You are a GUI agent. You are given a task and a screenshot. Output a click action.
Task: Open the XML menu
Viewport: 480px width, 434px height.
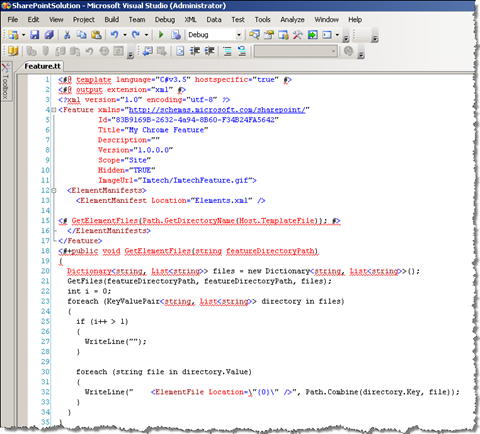(191, 20)
